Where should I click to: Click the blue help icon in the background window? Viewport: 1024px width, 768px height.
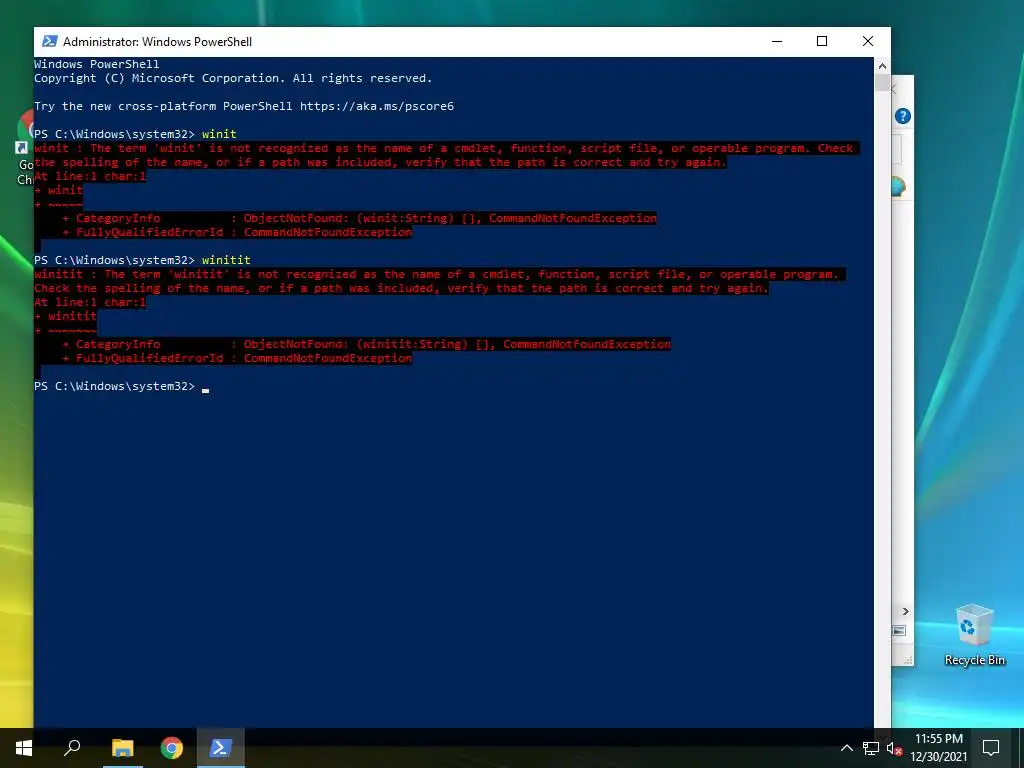point(903,116)
